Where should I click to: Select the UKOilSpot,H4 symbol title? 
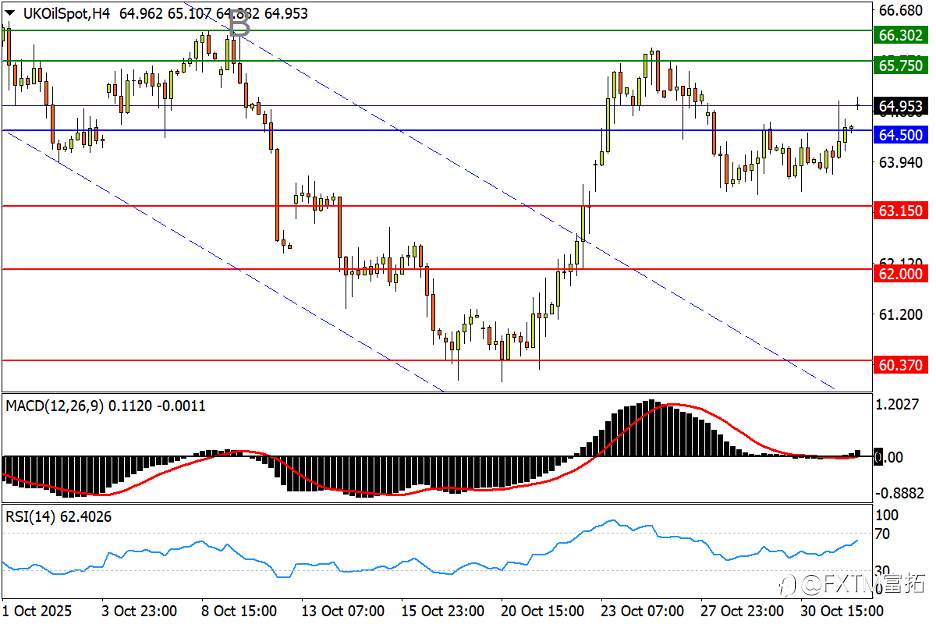pyautogui.click(x=66, y=13)
